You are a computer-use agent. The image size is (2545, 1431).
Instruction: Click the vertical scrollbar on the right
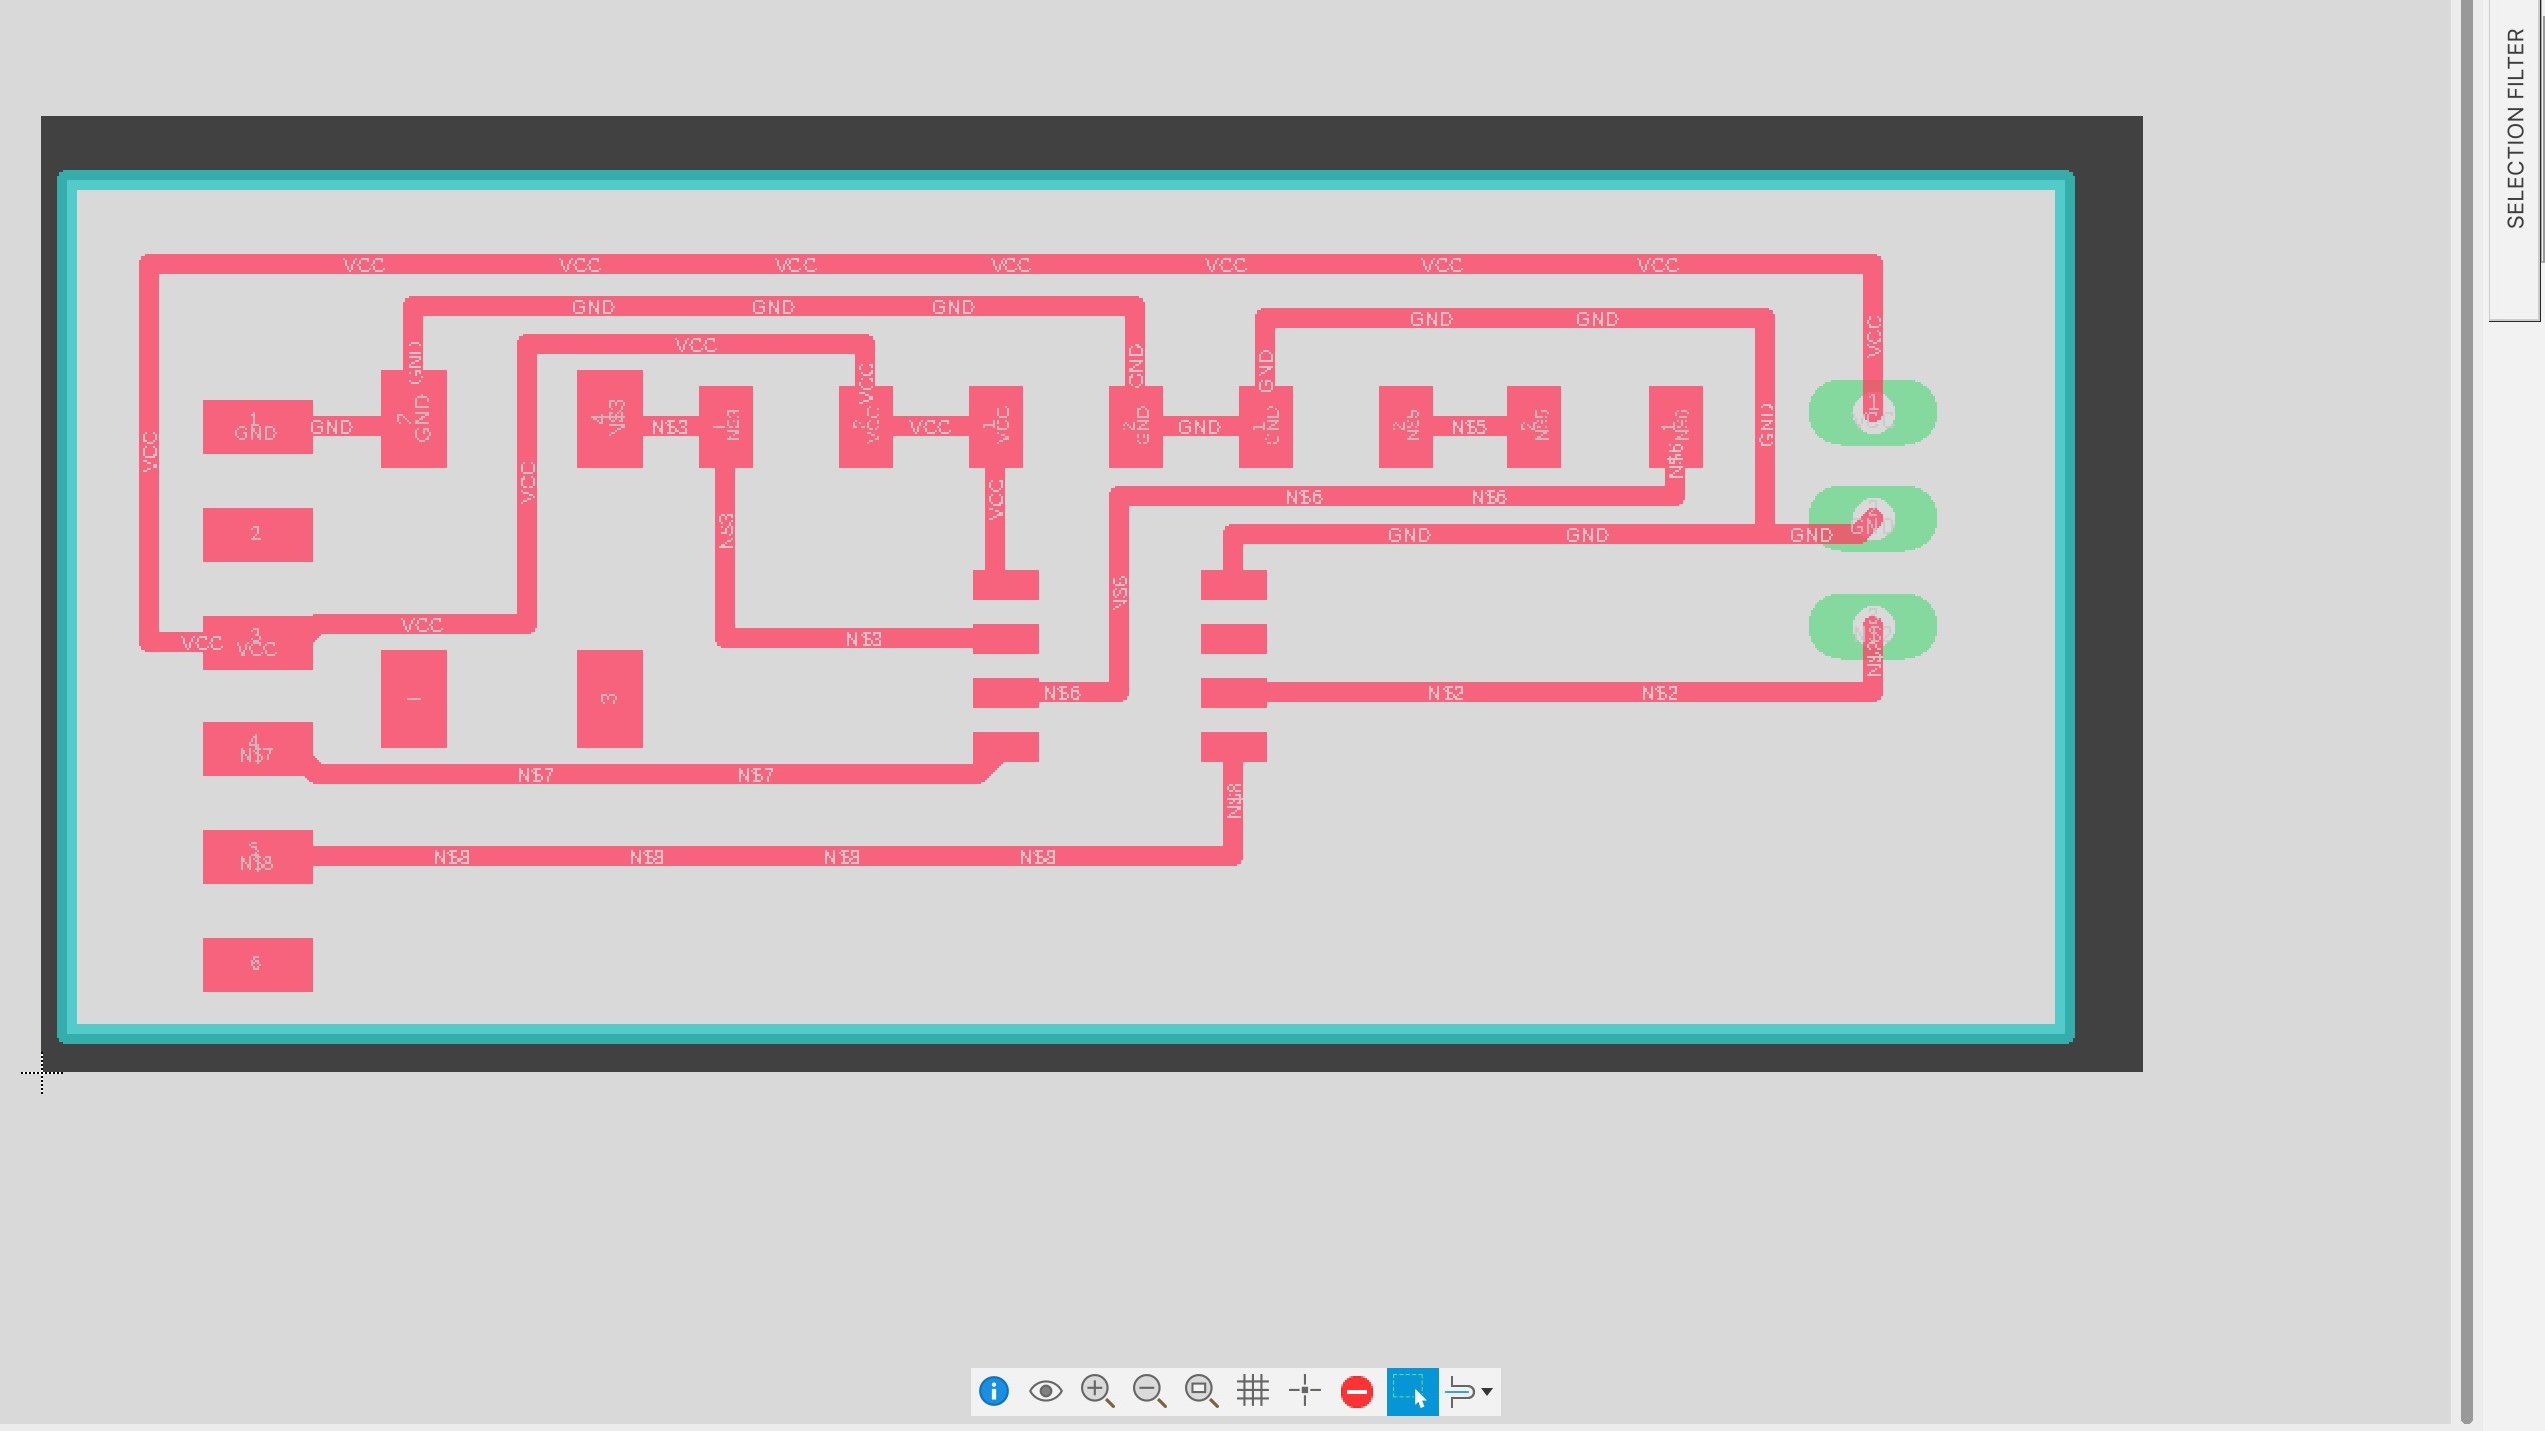coord(2466,700)
